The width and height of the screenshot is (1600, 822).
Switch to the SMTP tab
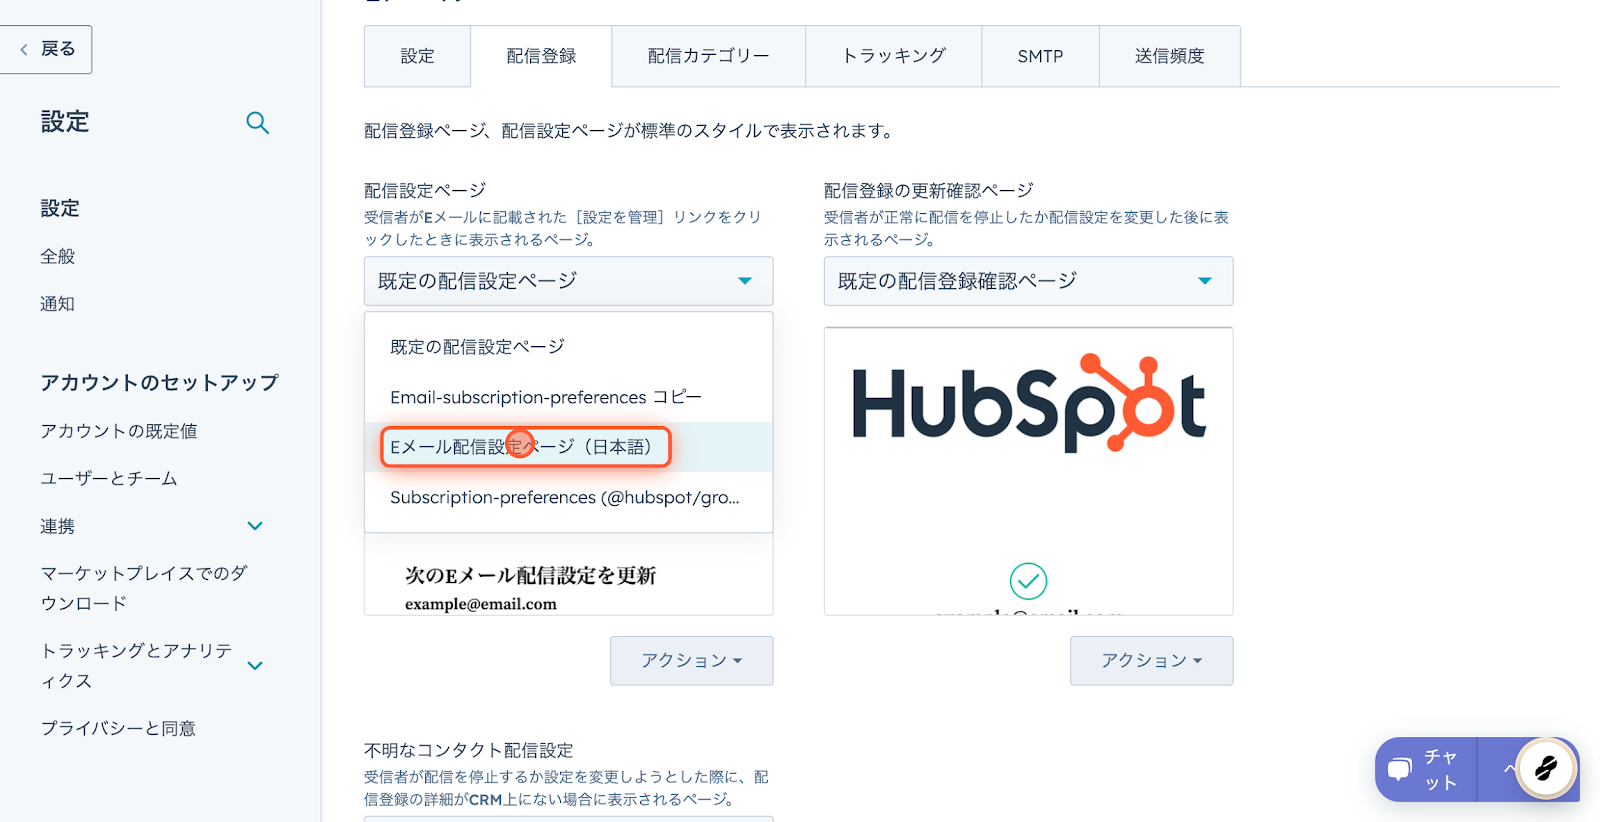(x=1040, y=56)
